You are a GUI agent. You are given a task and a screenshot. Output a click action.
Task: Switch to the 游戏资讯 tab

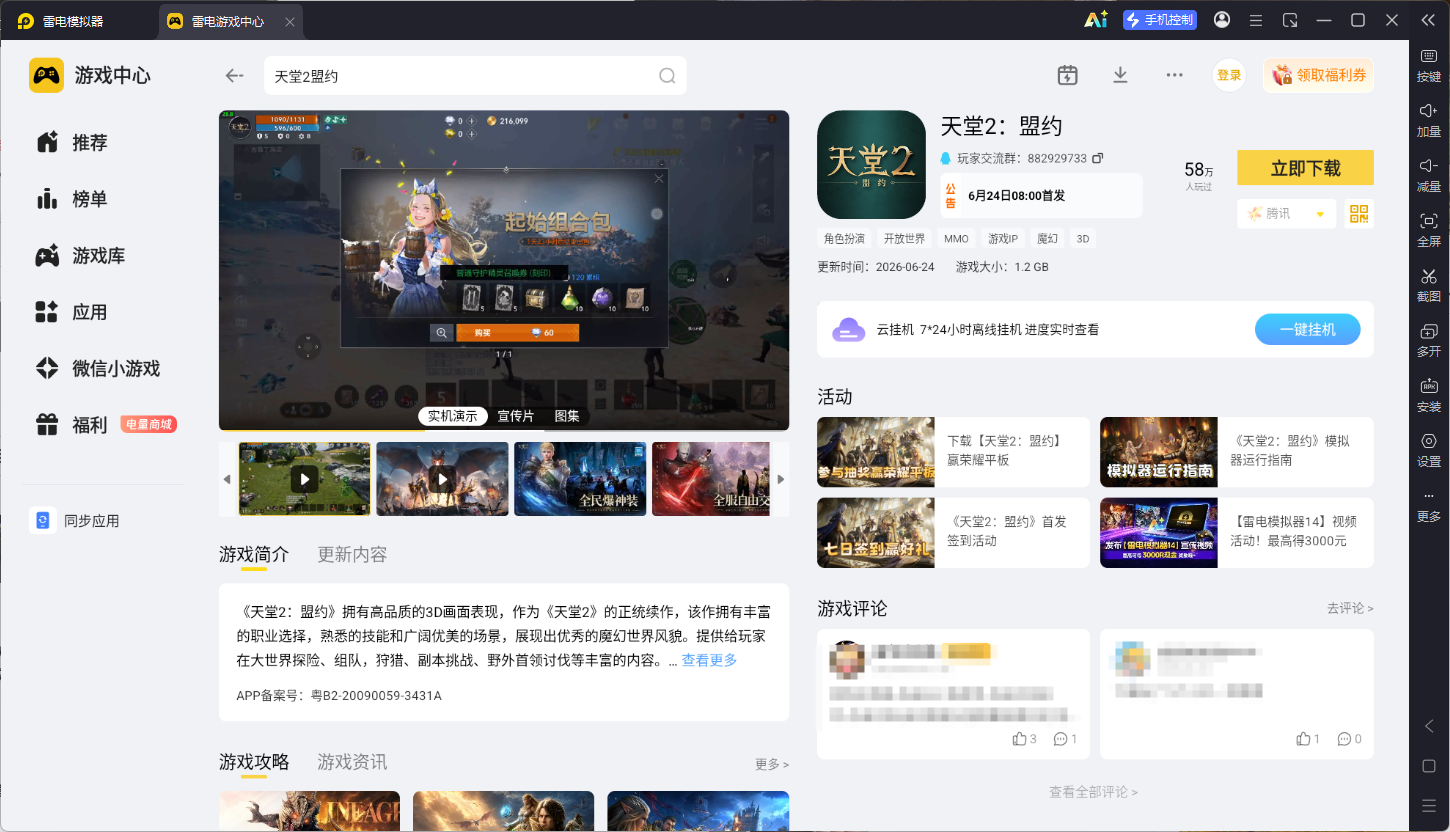click(352, 762)
